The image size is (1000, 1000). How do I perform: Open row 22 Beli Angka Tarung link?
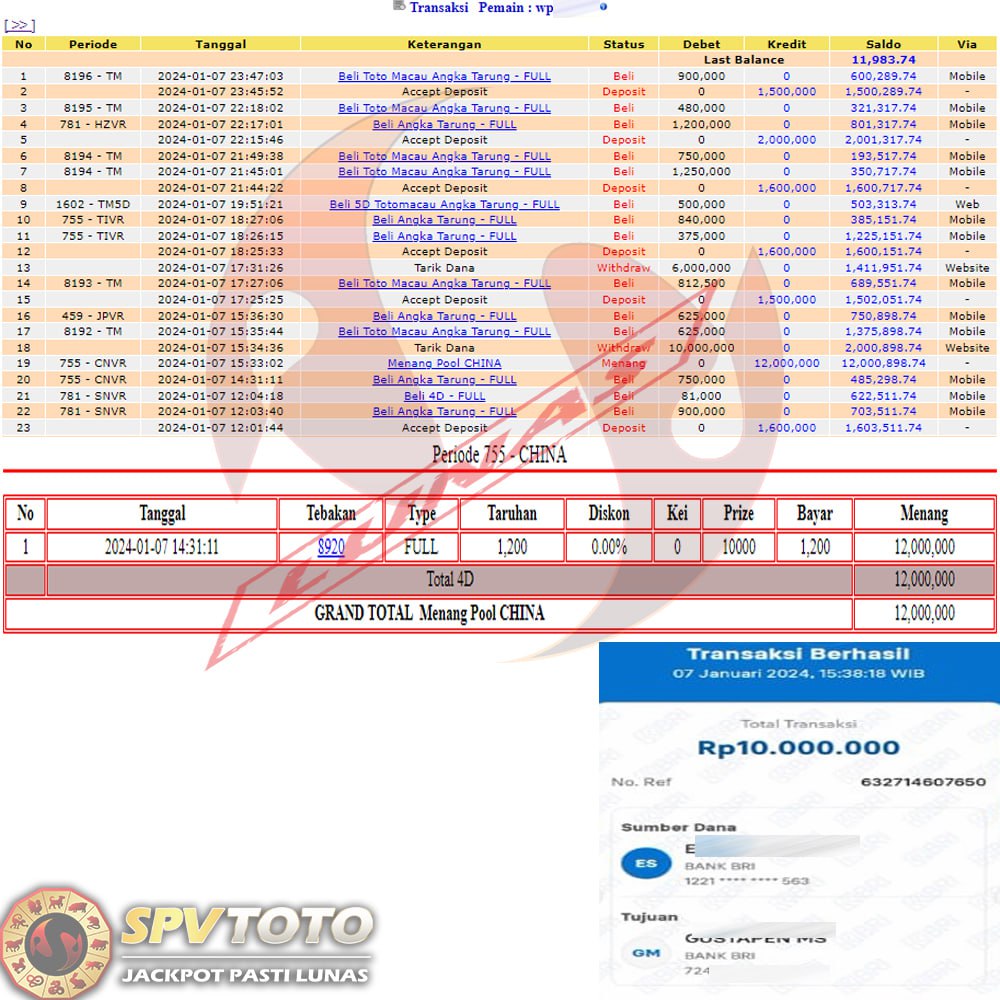(444, 412)
